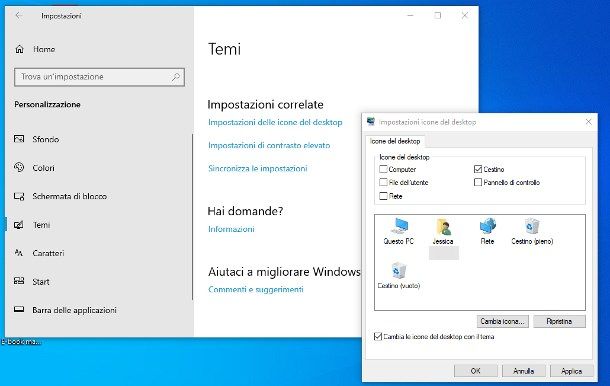Select the Temi icon in the sidebar
This screenshot has height=386, width=610.
click(19, 225)
